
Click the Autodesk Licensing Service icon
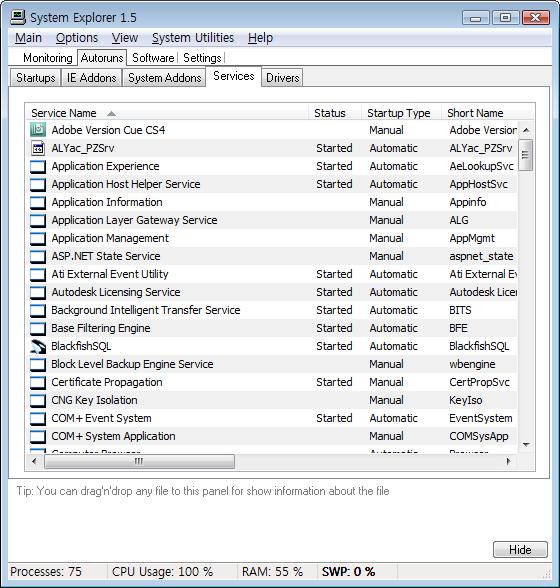(38, 292)
